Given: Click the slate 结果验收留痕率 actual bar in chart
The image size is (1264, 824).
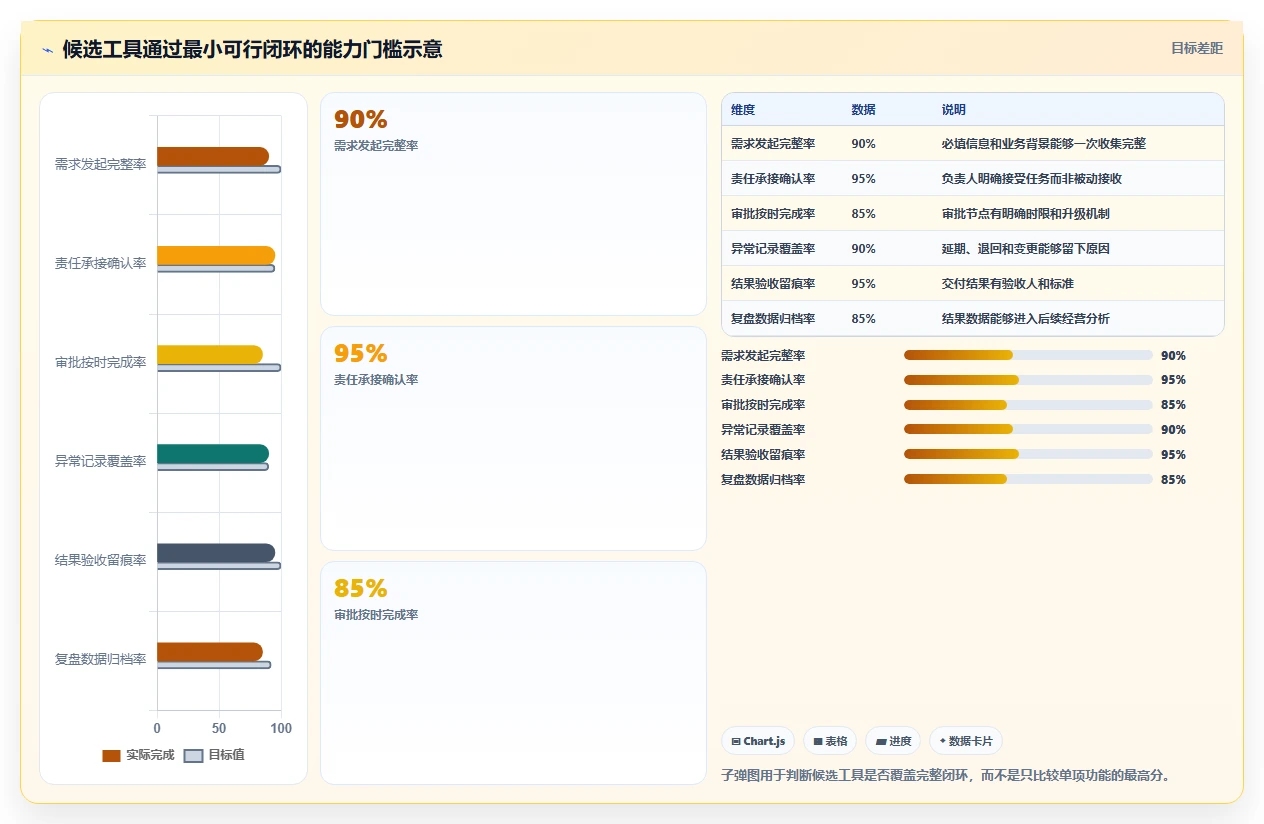Looking at the screenshot, I should (x=216, y=553).
